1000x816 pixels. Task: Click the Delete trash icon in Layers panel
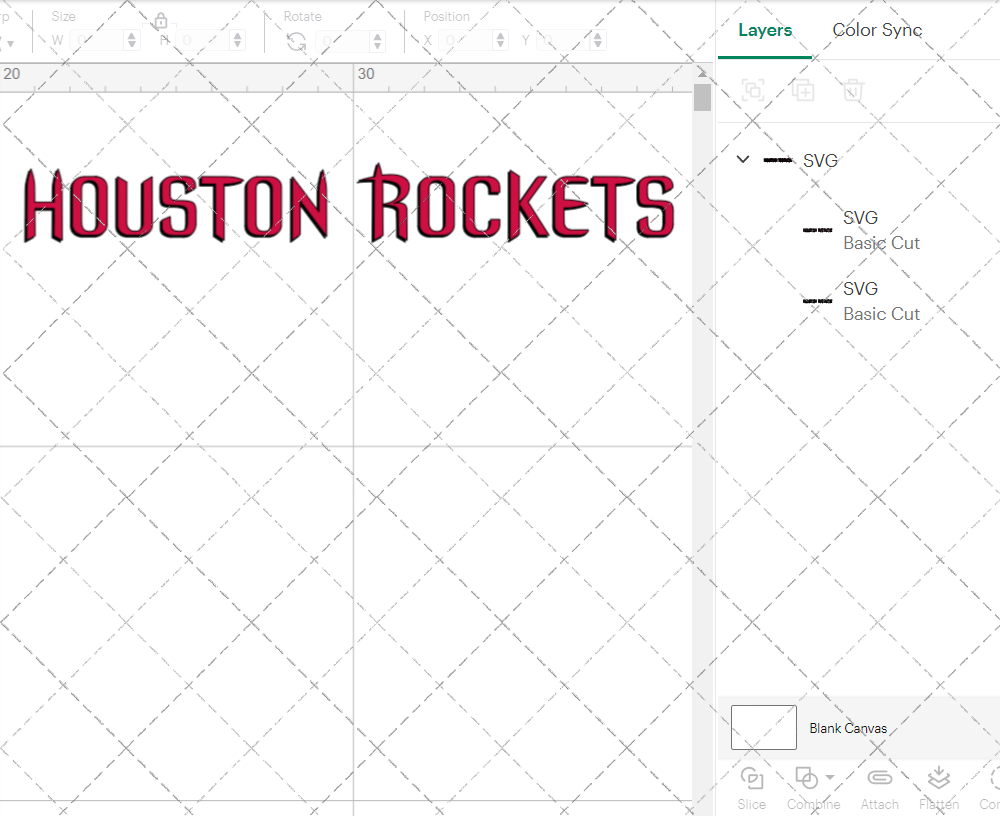point(852,90)
